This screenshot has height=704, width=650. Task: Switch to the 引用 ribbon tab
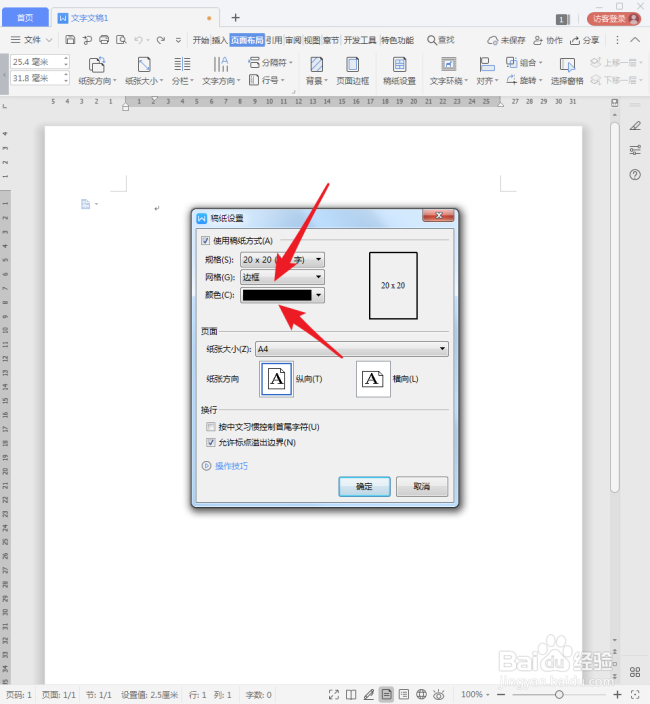(274, 40)
